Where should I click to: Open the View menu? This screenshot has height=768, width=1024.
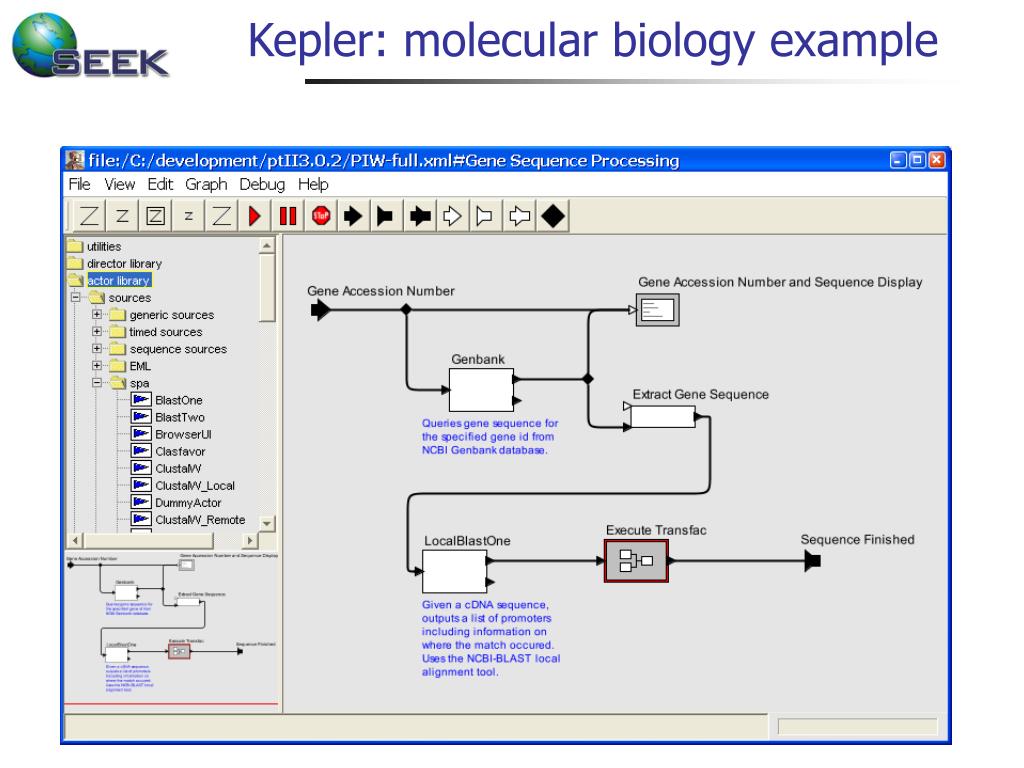[120, 185]
